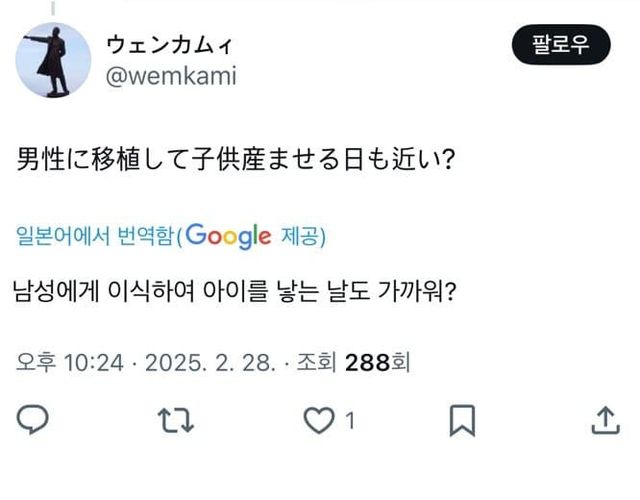Retweet the post using the repost icon

click(x=175, y=421)
